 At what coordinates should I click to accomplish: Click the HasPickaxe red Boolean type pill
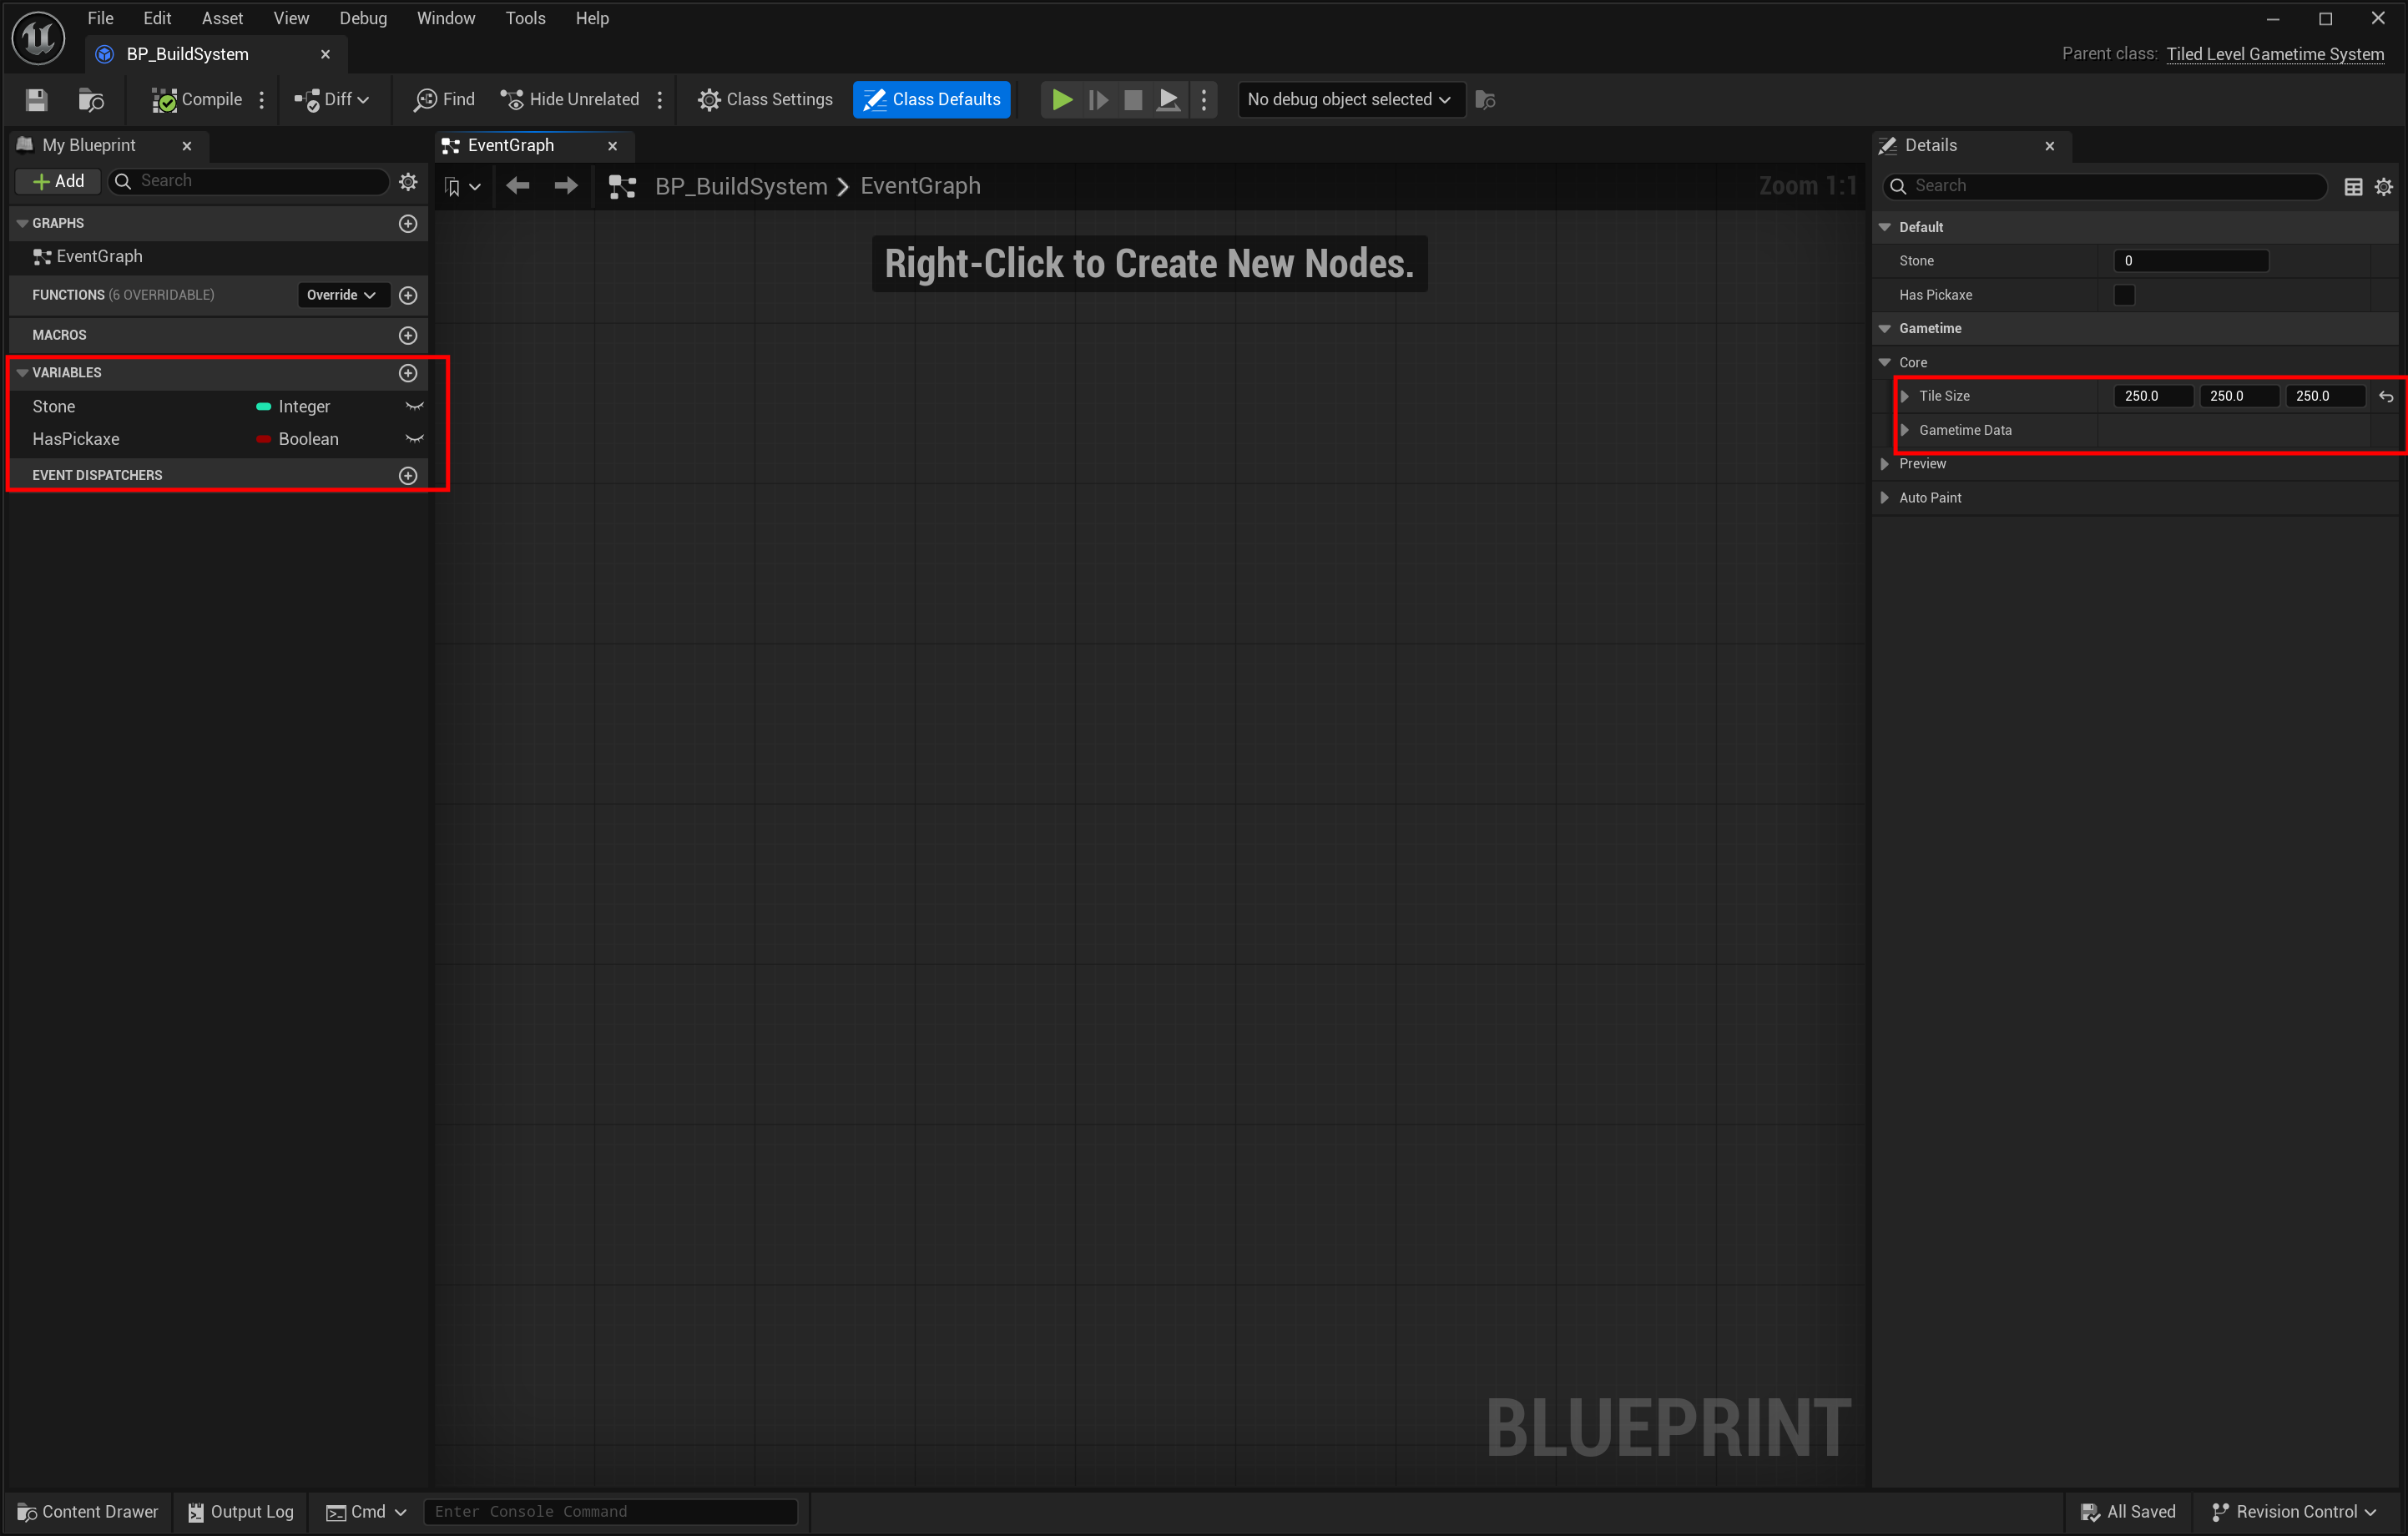pyautogui.click(x=264, y=439)
